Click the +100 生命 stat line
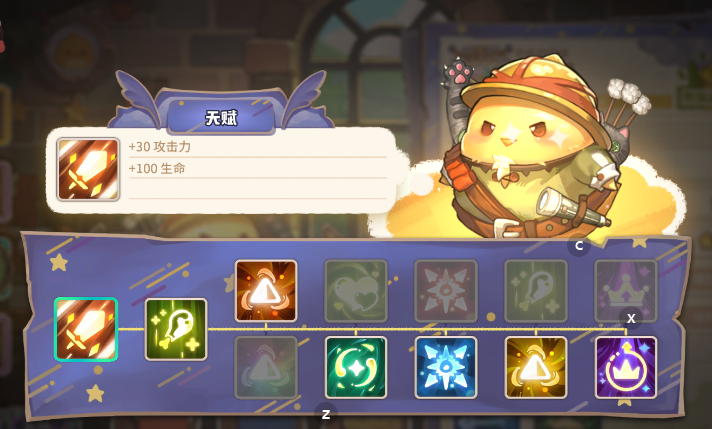 pyautogui.click(x=157, y=168)
